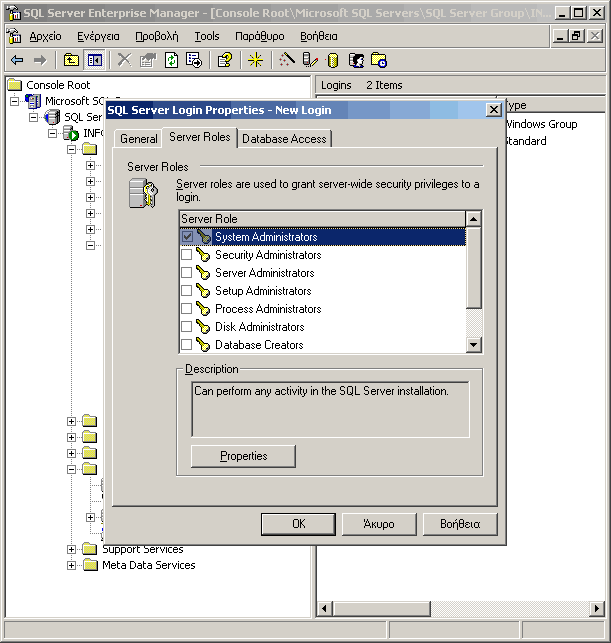
Task: Expand the Support Services tree node
Action: pos(71,549)
